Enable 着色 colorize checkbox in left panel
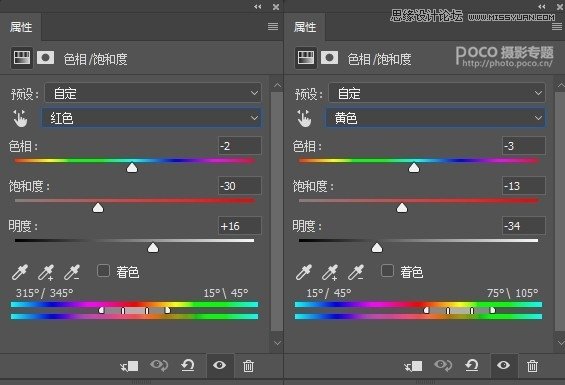This screenshot has width=565, height=385. coord(103,271)
